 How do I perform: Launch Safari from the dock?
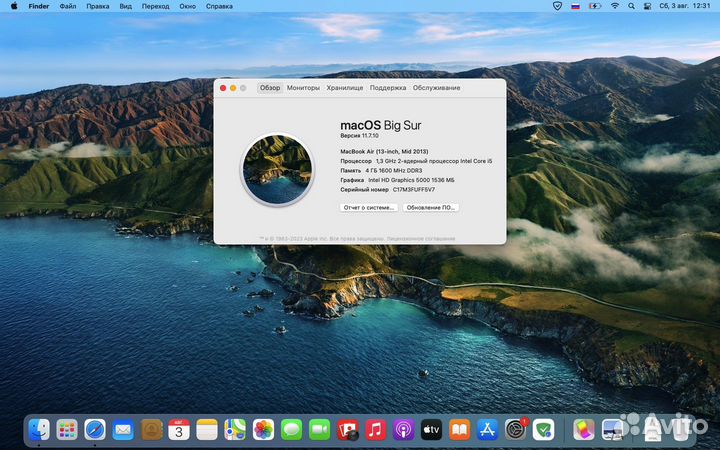click(x=95, y=430)
